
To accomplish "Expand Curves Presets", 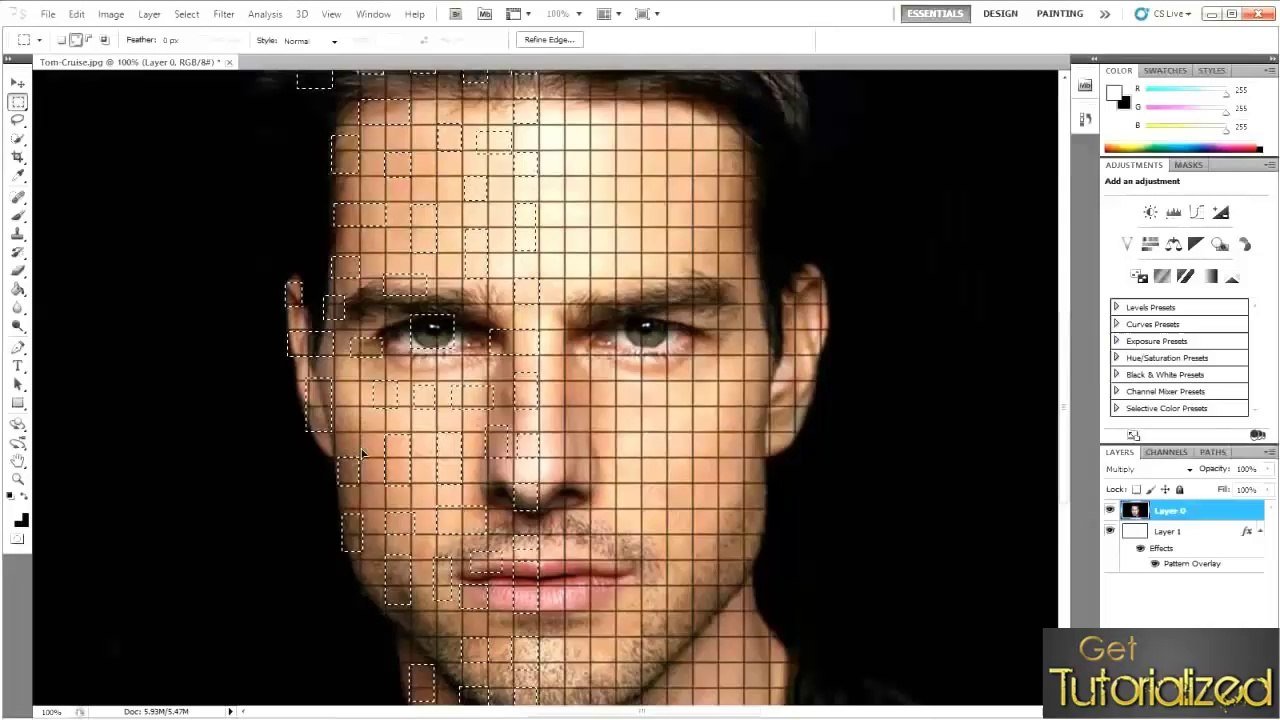I will click(x=1116, y=324).
